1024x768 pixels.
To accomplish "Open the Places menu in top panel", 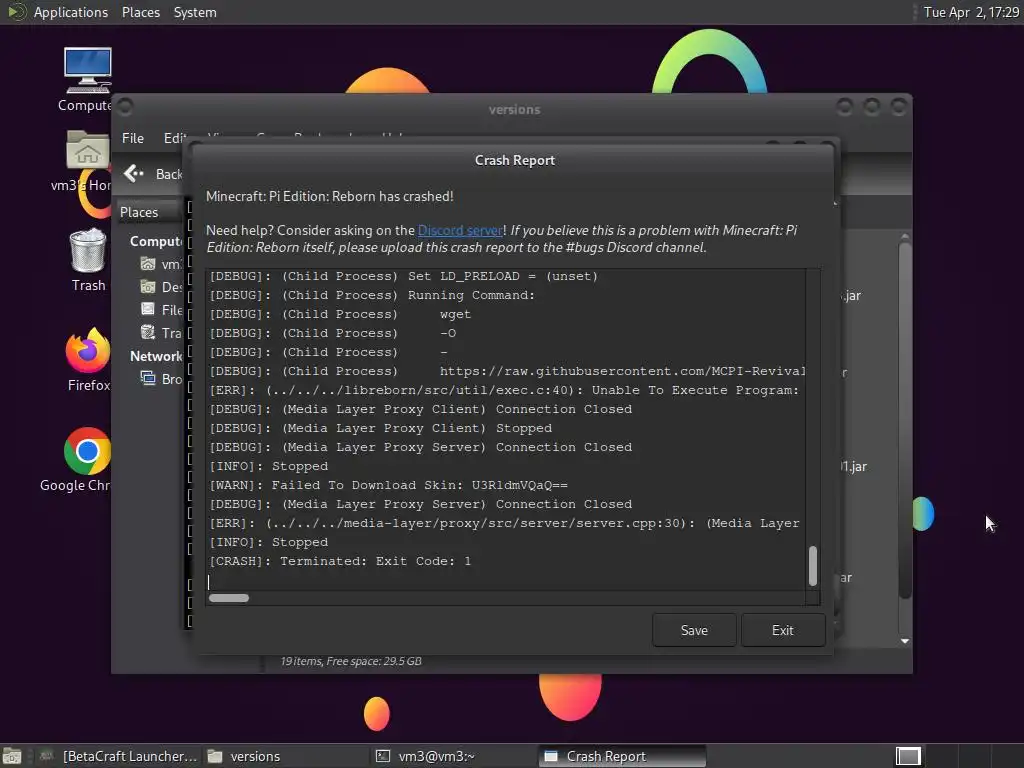I will click(x=140, y=12).
